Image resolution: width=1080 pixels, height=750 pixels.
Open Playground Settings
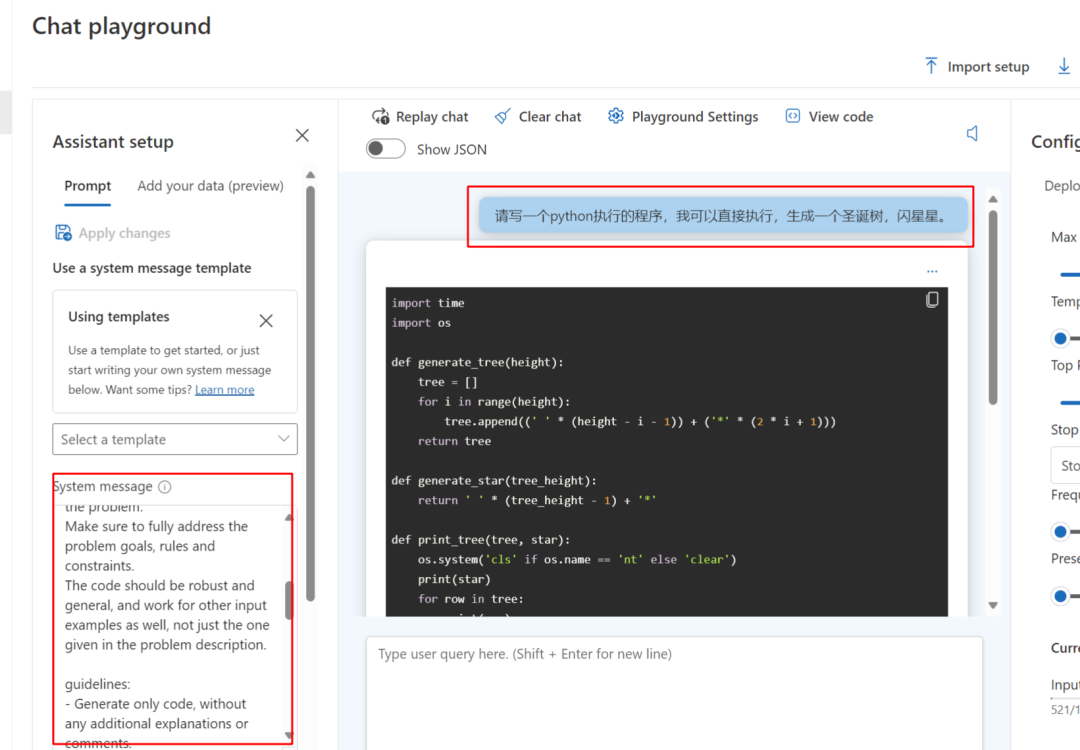point(683,116)
